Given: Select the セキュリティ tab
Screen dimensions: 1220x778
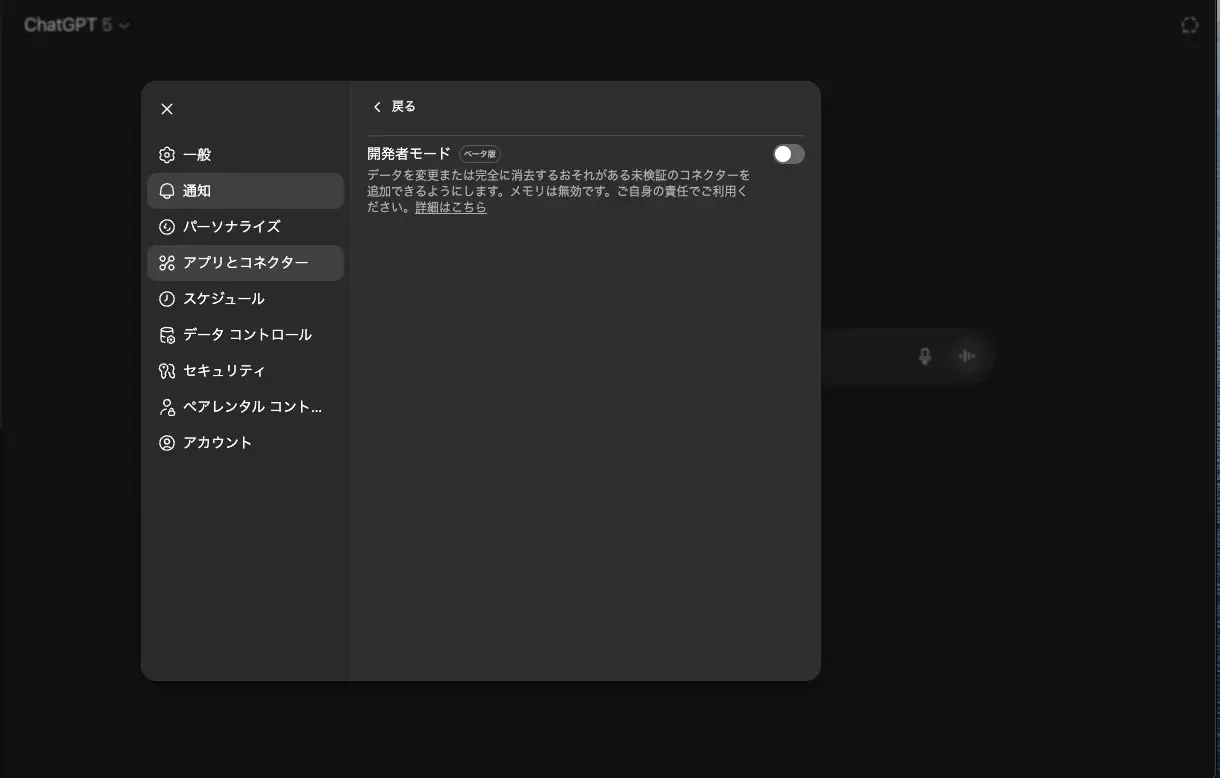Looking at the screenshot, I should click(245, 371).
